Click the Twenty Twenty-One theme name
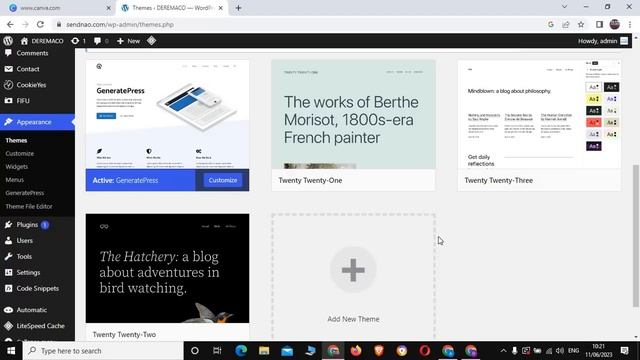Screen dimensions: 640x360 310,180
